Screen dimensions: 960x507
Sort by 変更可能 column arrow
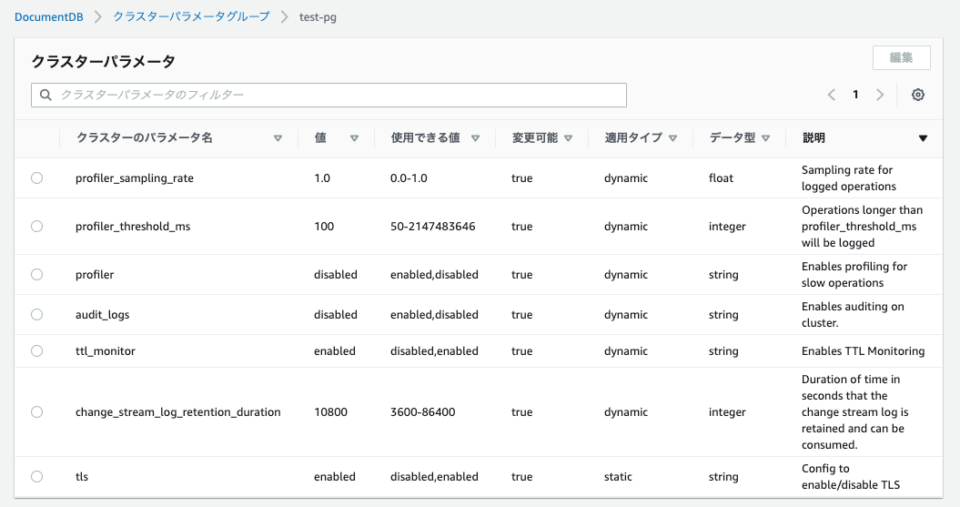[568, 138]
